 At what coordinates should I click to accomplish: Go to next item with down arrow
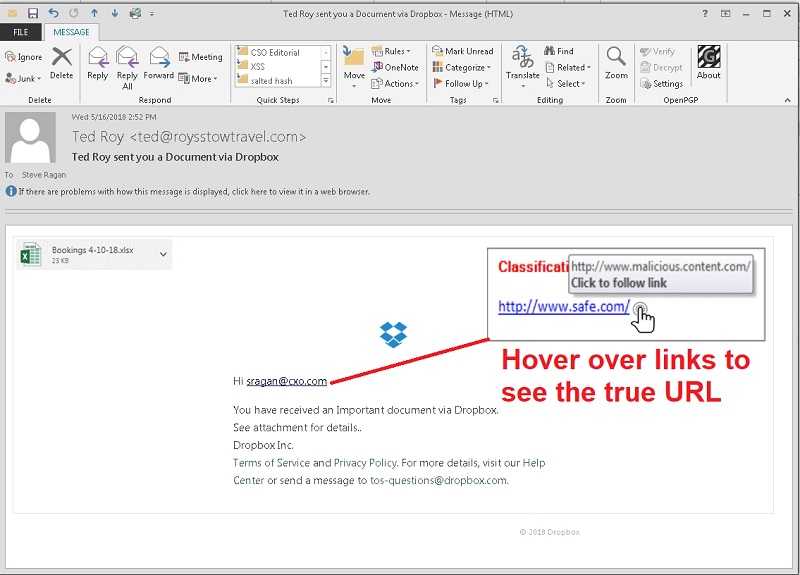click(x=114, y=14)
